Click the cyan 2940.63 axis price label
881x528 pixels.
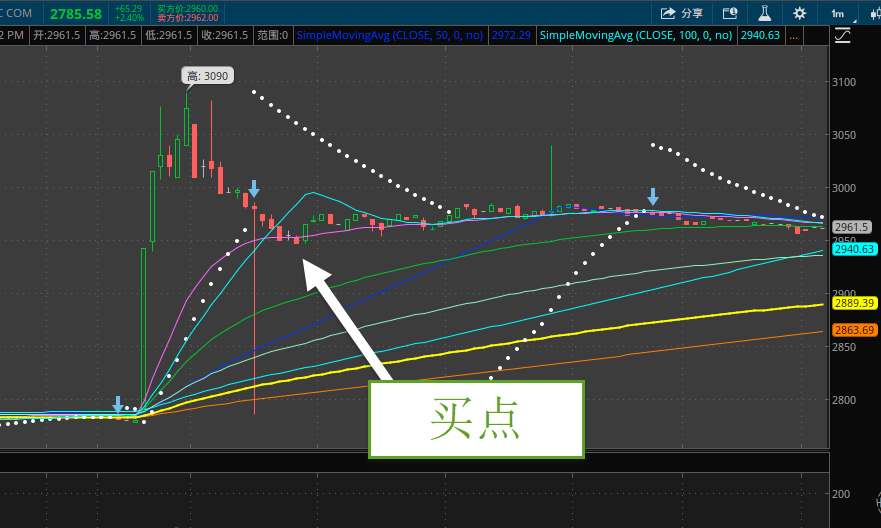(x=854, y=249)
